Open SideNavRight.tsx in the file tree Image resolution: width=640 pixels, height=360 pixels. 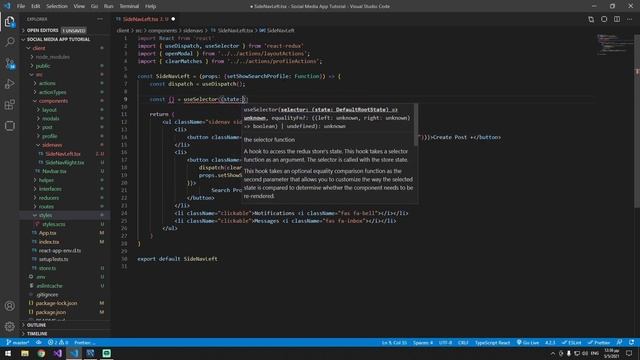click(64, 162)
